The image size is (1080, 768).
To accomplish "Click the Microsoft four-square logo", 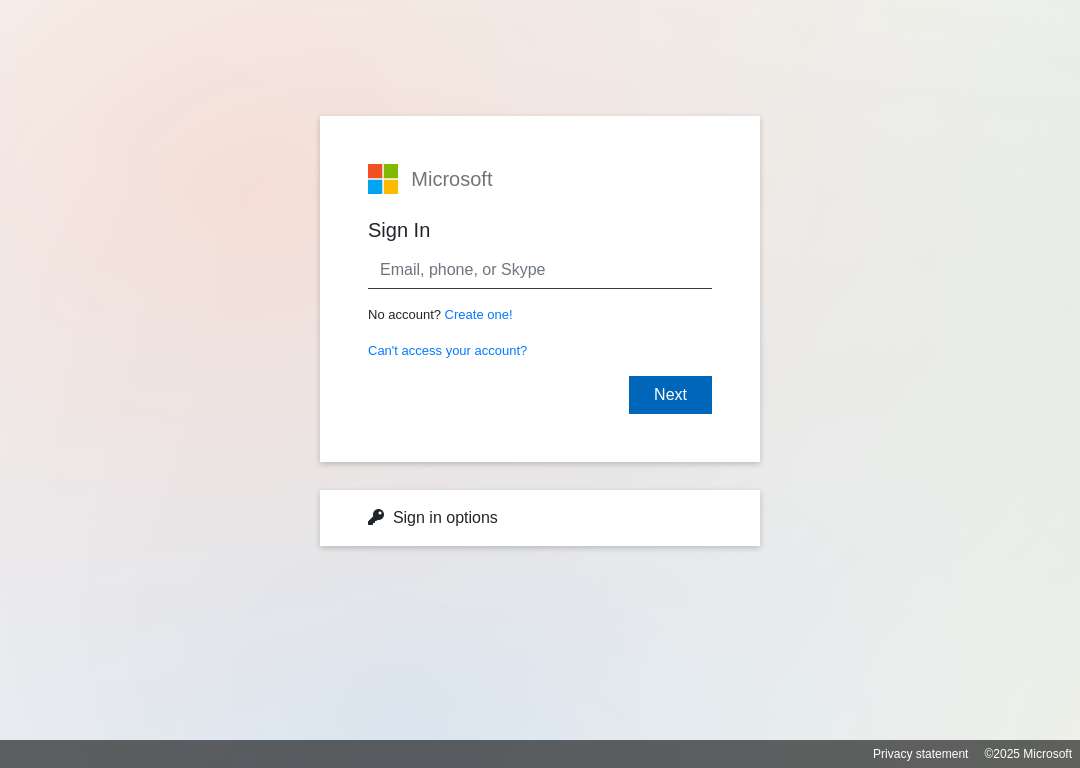I will pos(383,179).
